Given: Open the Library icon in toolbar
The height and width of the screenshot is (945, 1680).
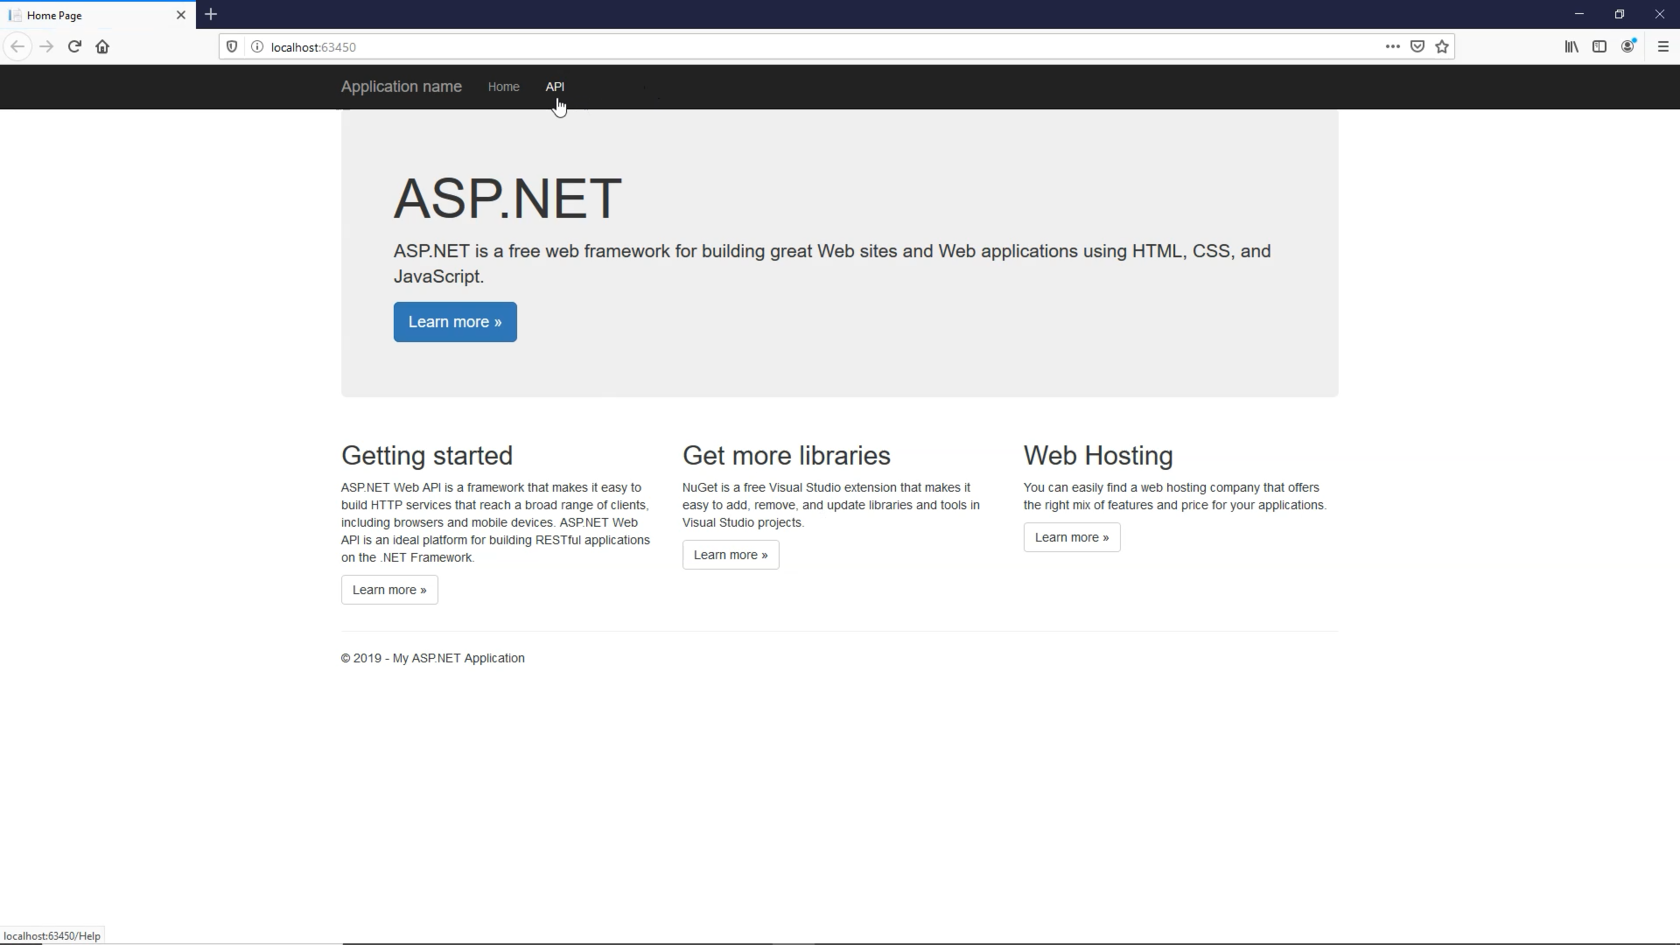Looking at the screenshot, I should (1571, 47).
